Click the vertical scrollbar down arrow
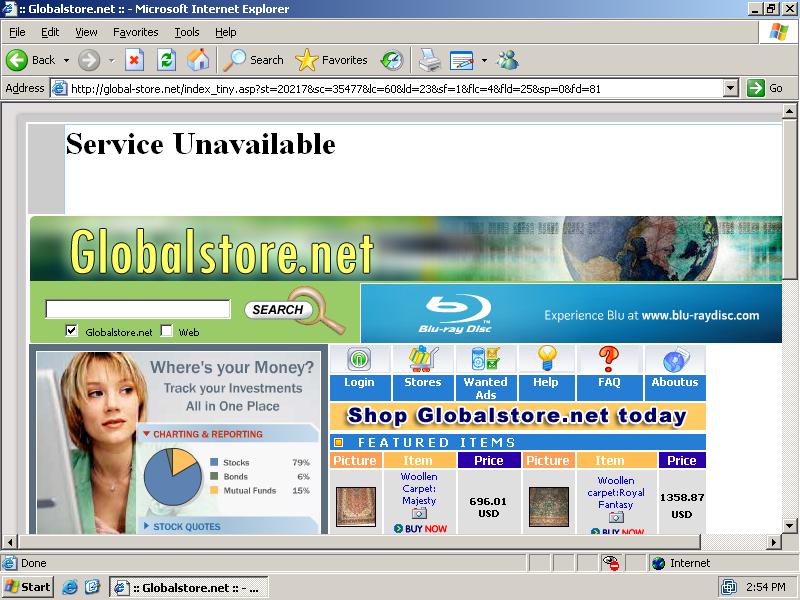Screen dimensions: 800x600 click(x=789, y=526)
